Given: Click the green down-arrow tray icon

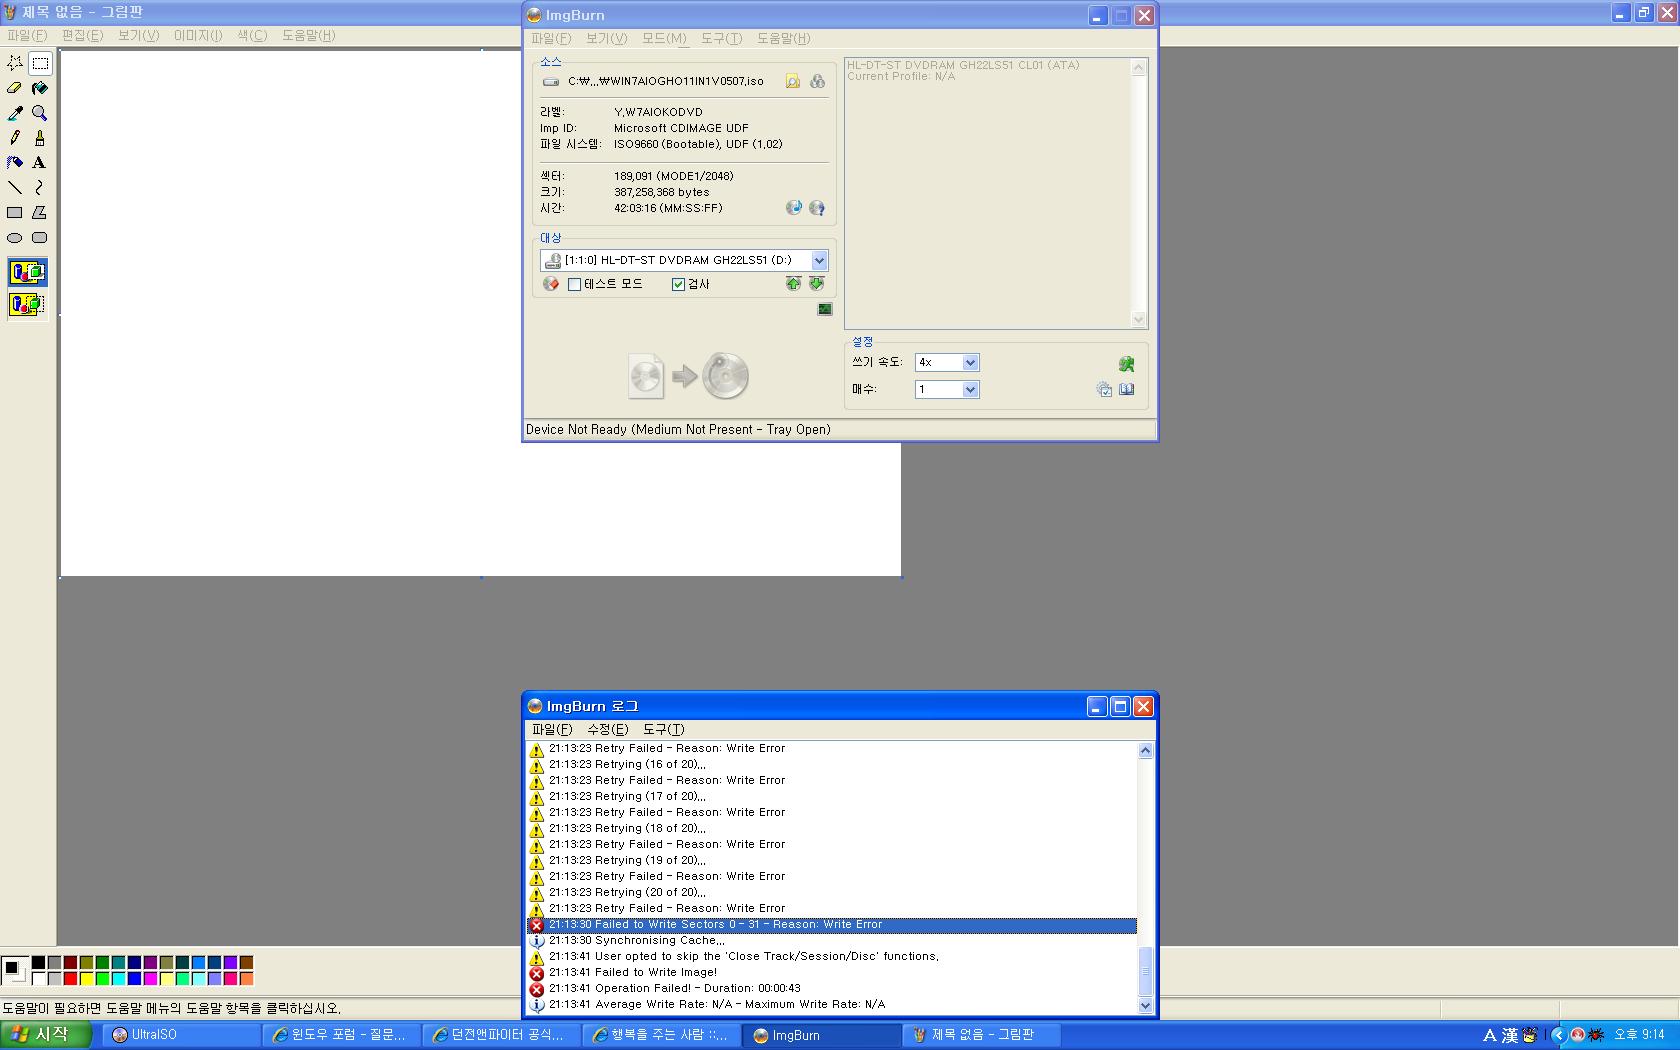Looking at the screenshot, I should pos(816,284).
